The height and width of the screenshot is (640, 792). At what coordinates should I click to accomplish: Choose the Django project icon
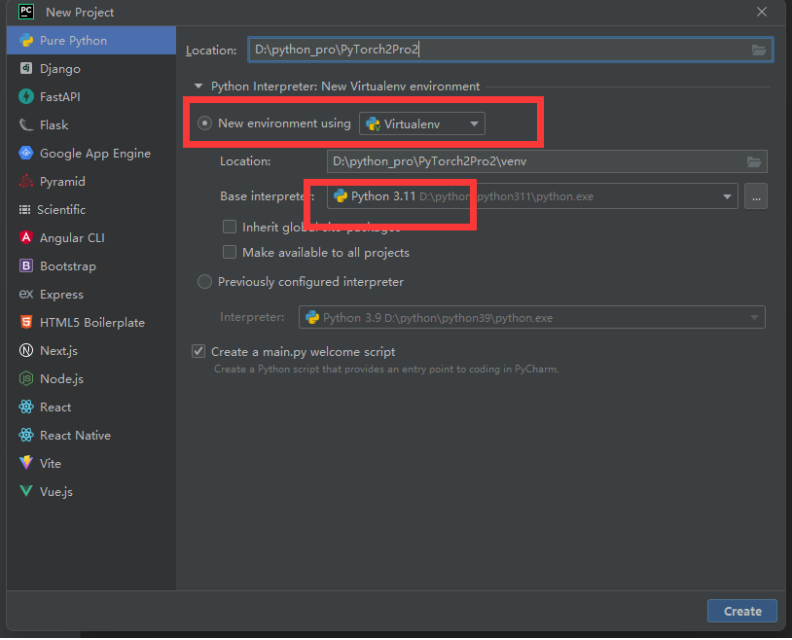(x=26, y=68)
